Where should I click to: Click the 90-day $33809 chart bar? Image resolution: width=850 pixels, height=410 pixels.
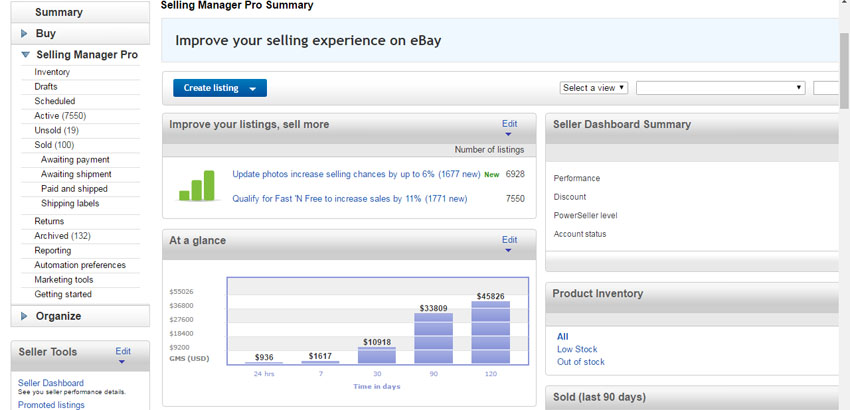433,338
